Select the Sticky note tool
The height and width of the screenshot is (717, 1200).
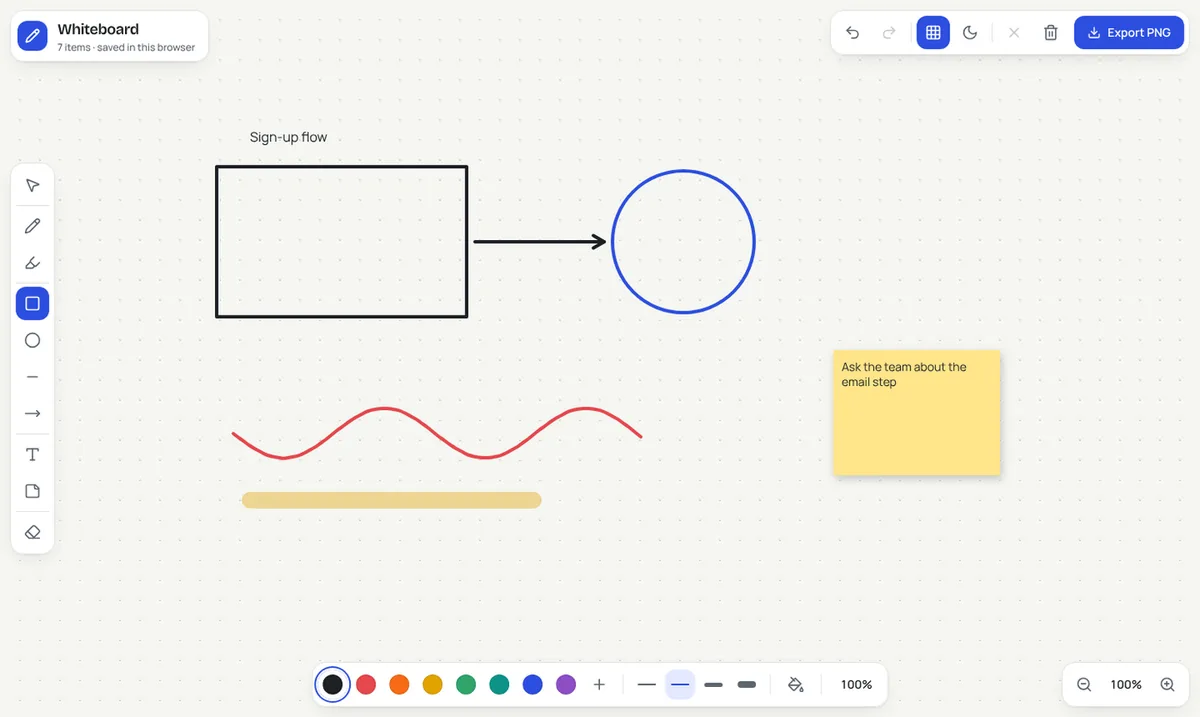pos(32,491)
